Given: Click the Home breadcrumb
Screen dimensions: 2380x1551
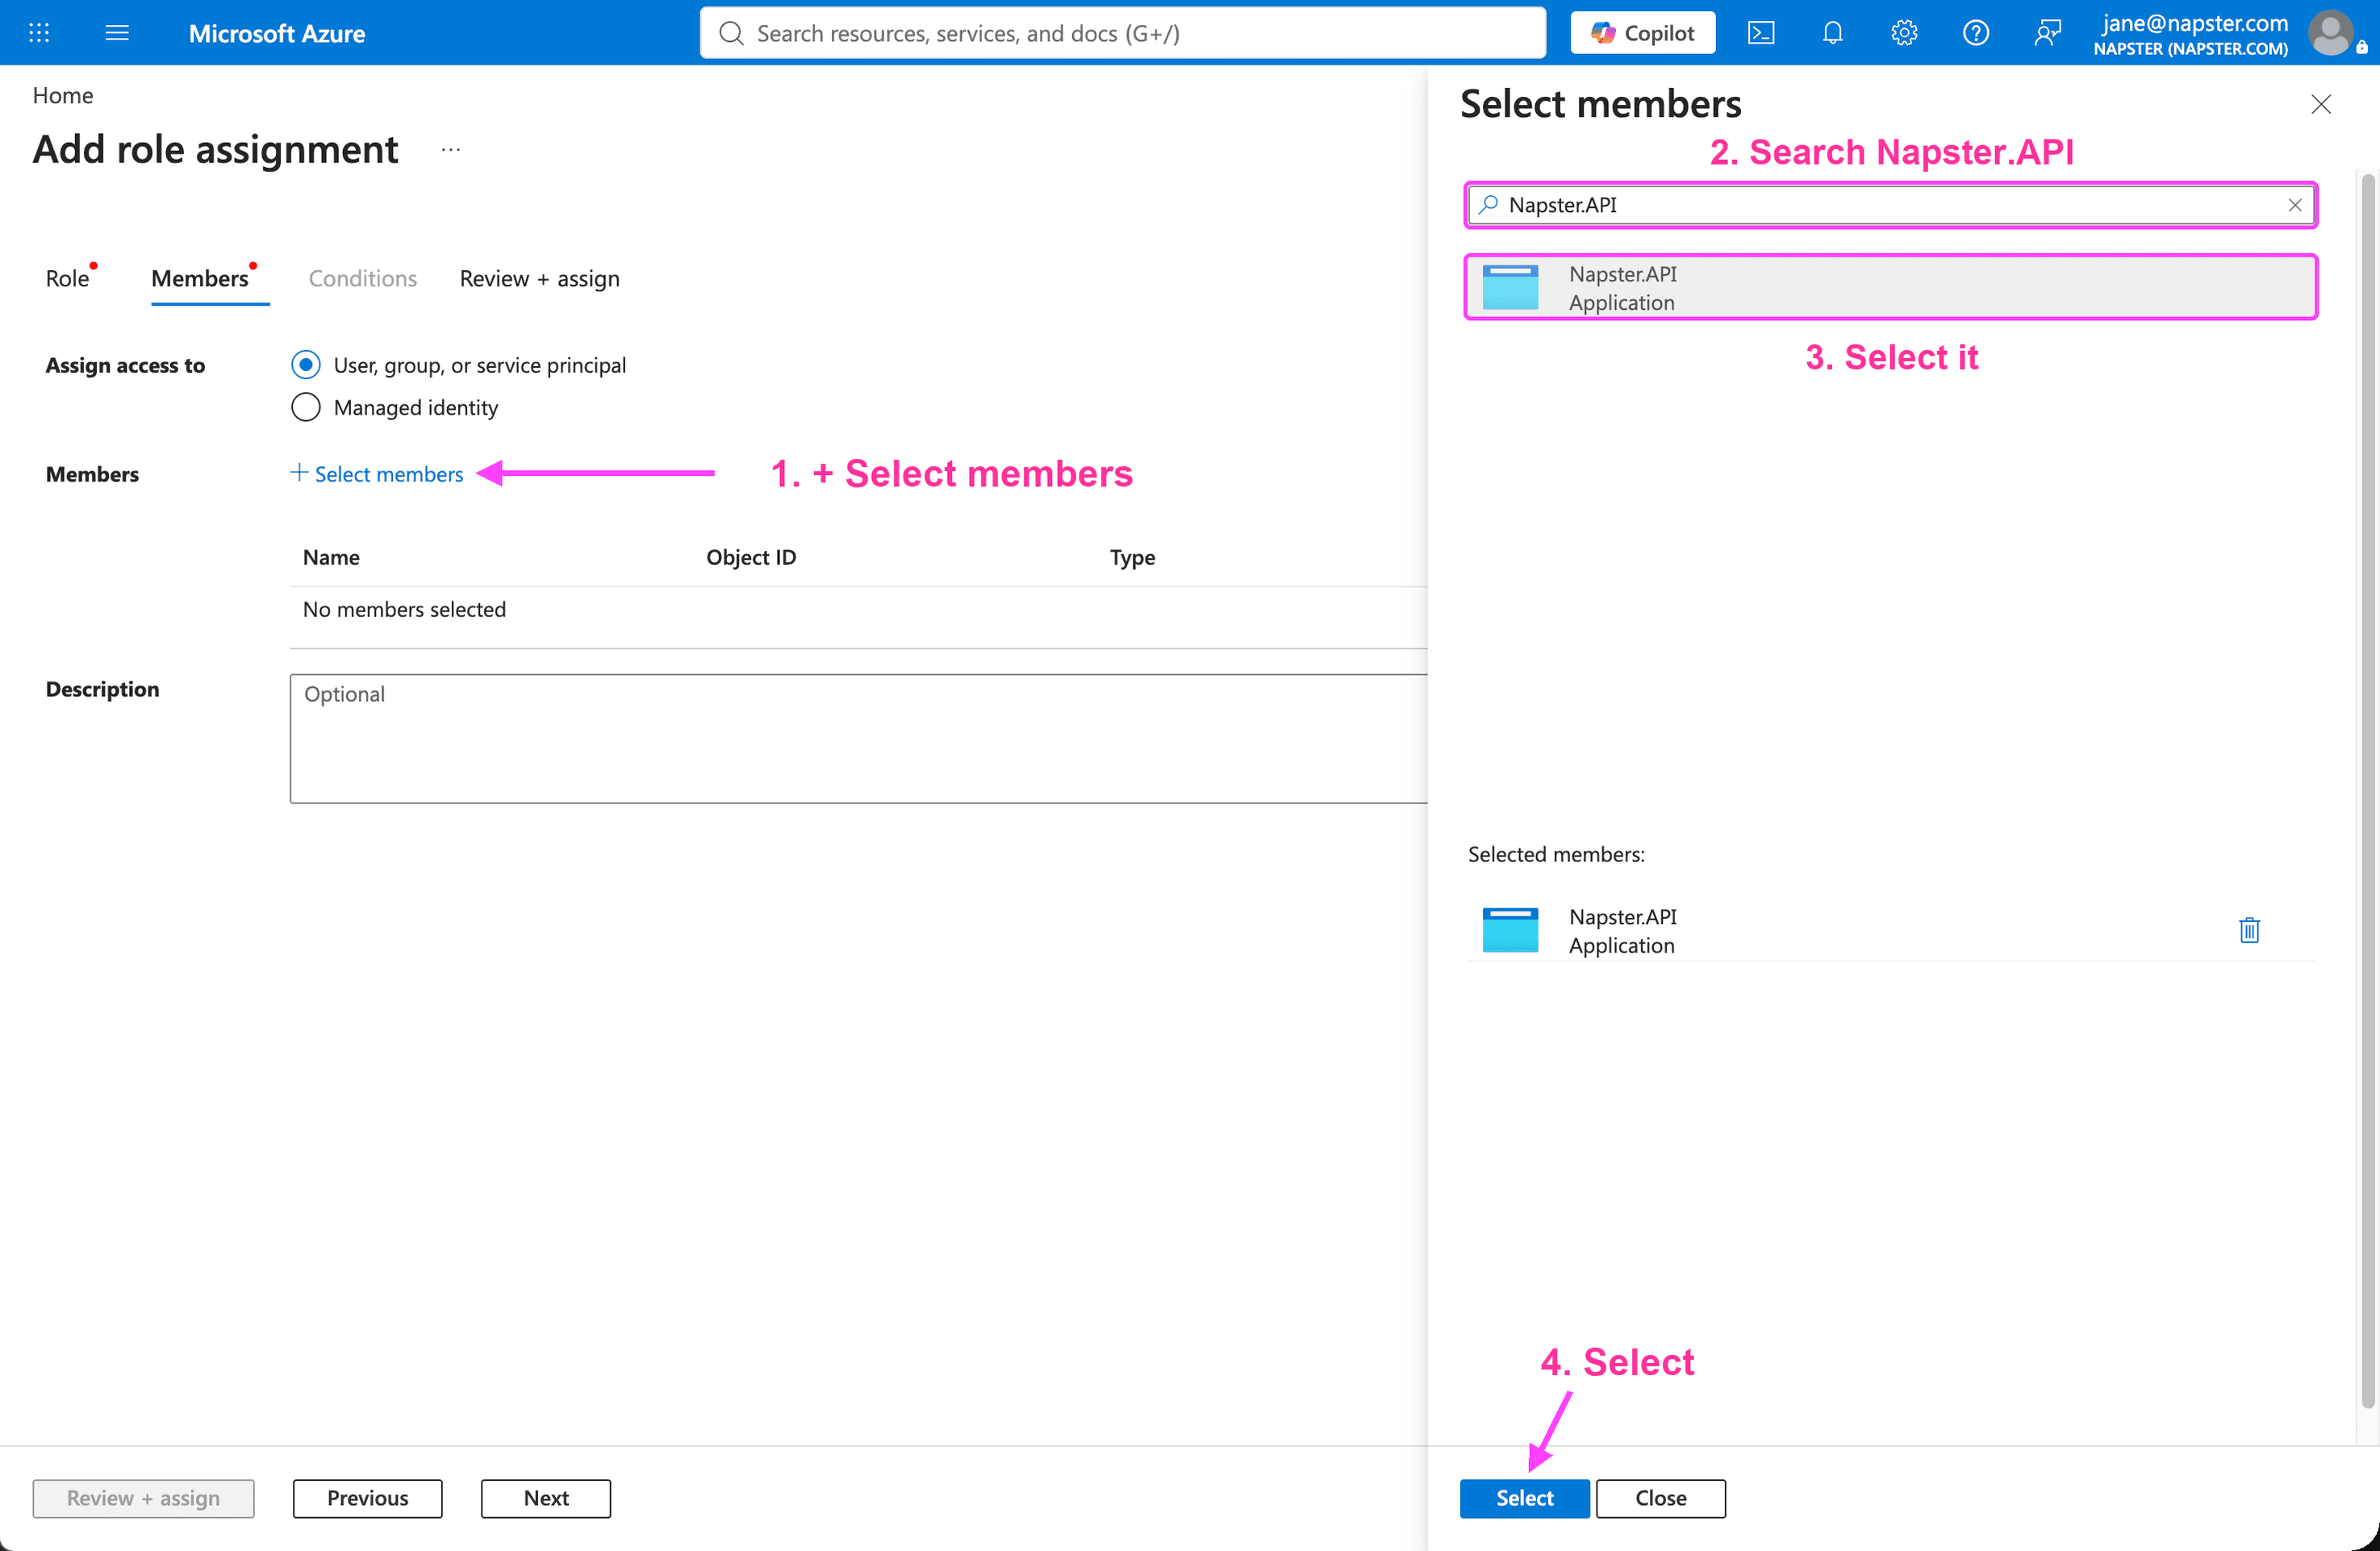Looking at the screenshot, I should (63, 95).
